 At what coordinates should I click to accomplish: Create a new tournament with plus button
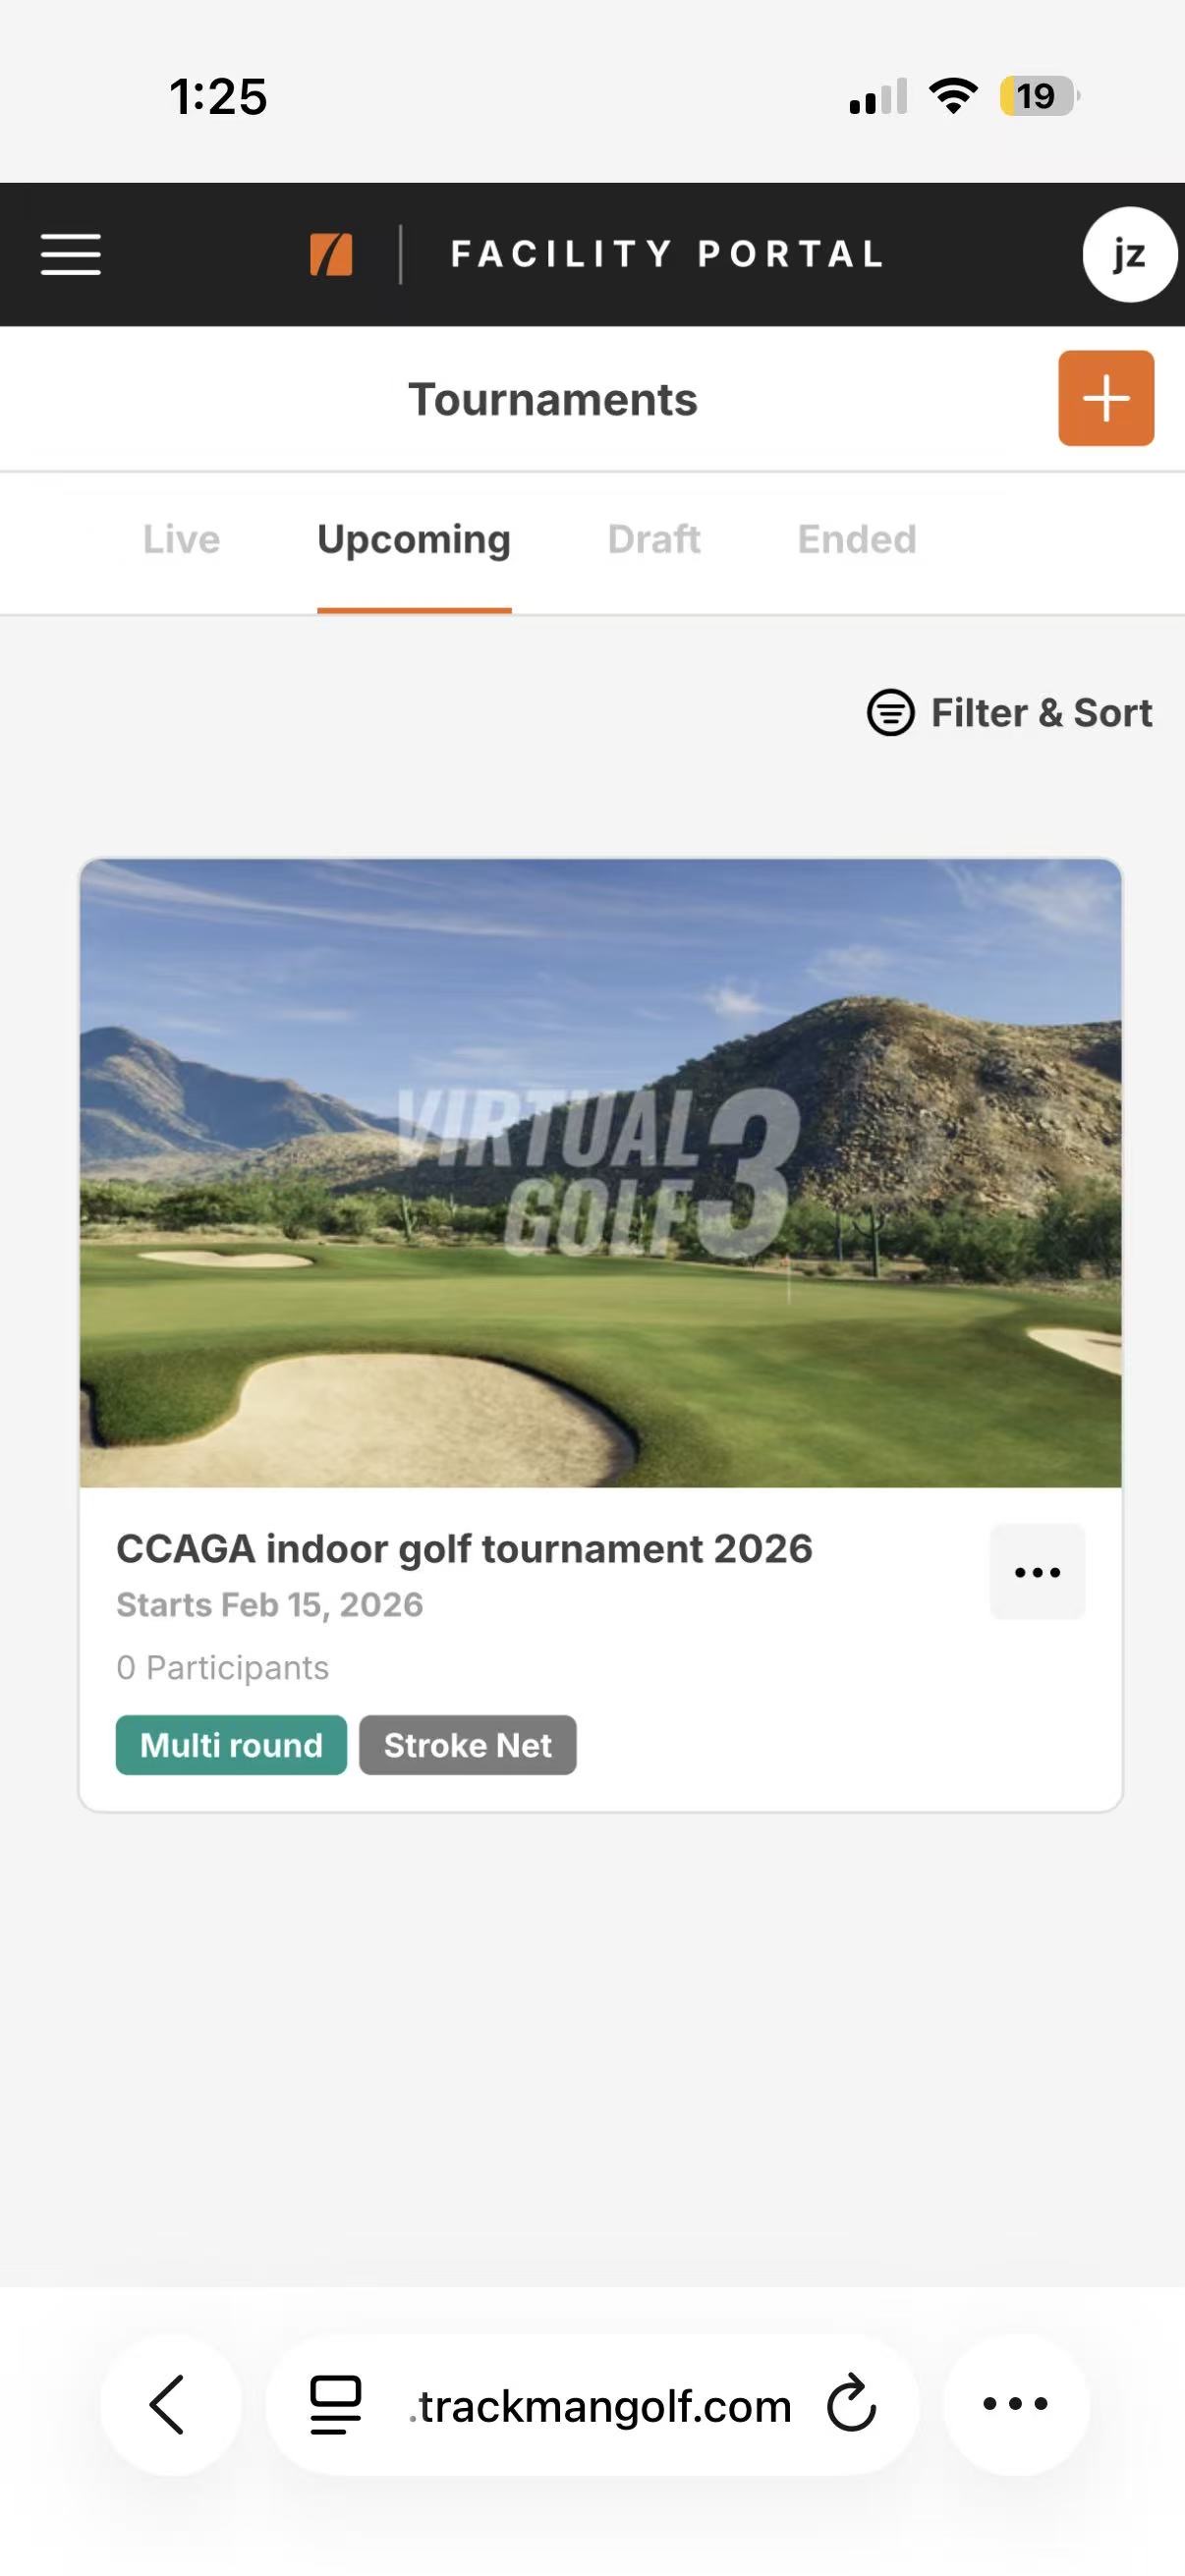pos(1105,398)
